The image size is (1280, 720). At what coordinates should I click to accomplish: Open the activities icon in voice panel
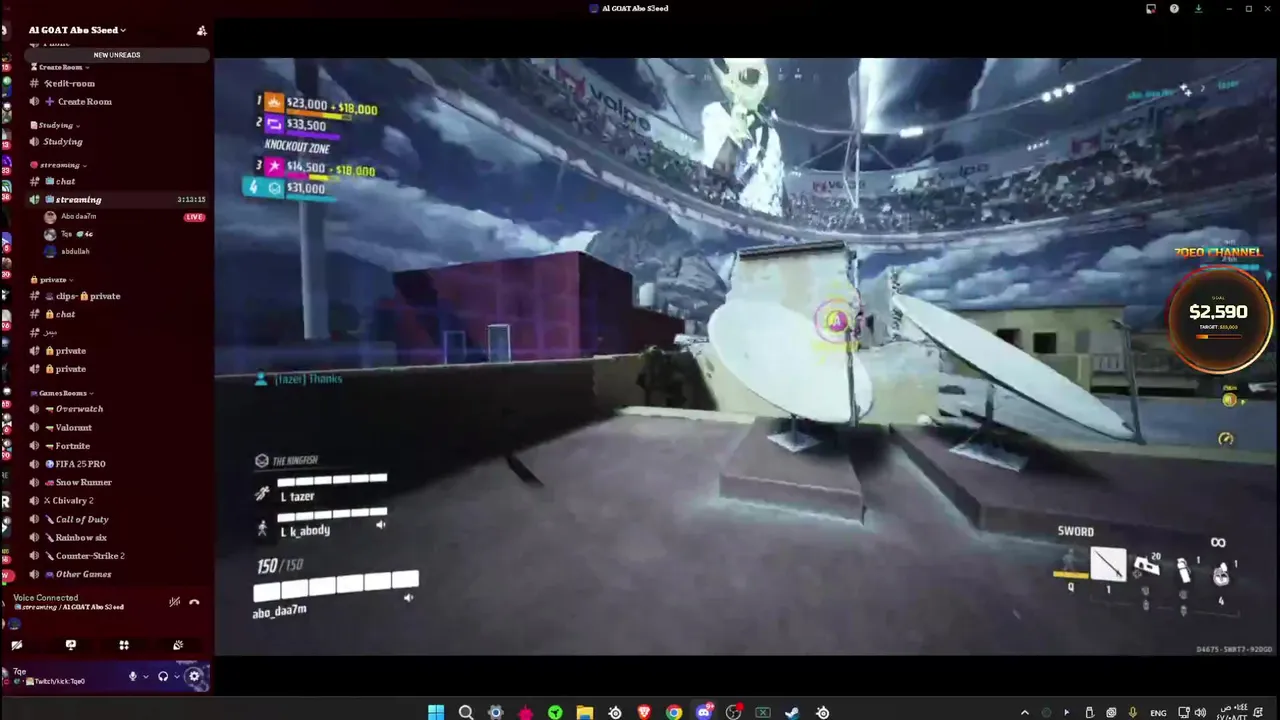pos(124,645)
